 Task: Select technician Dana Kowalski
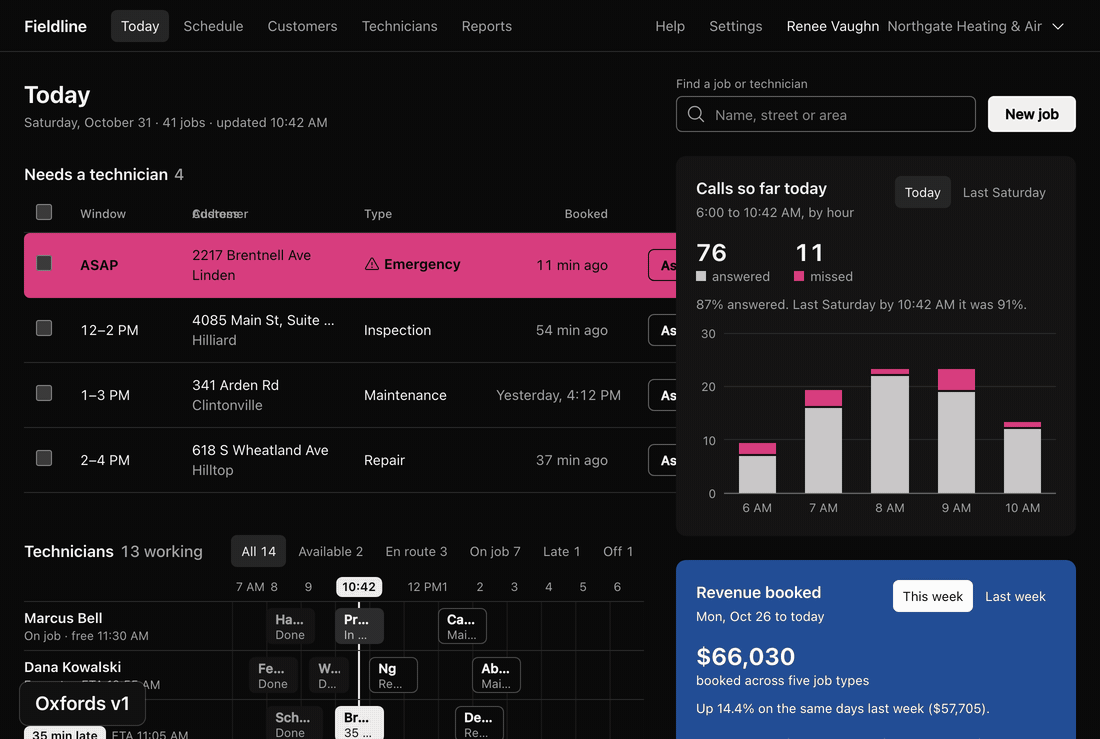point(72,667)
